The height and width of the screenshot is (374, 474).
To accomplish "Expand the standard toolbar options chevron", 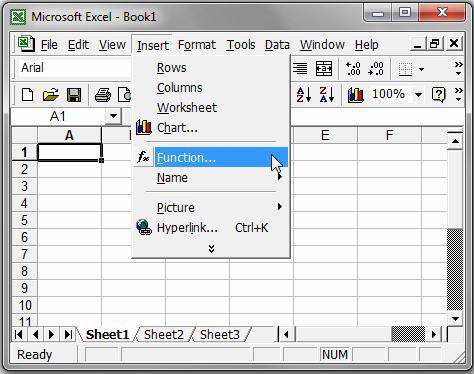I will point(459,95).
